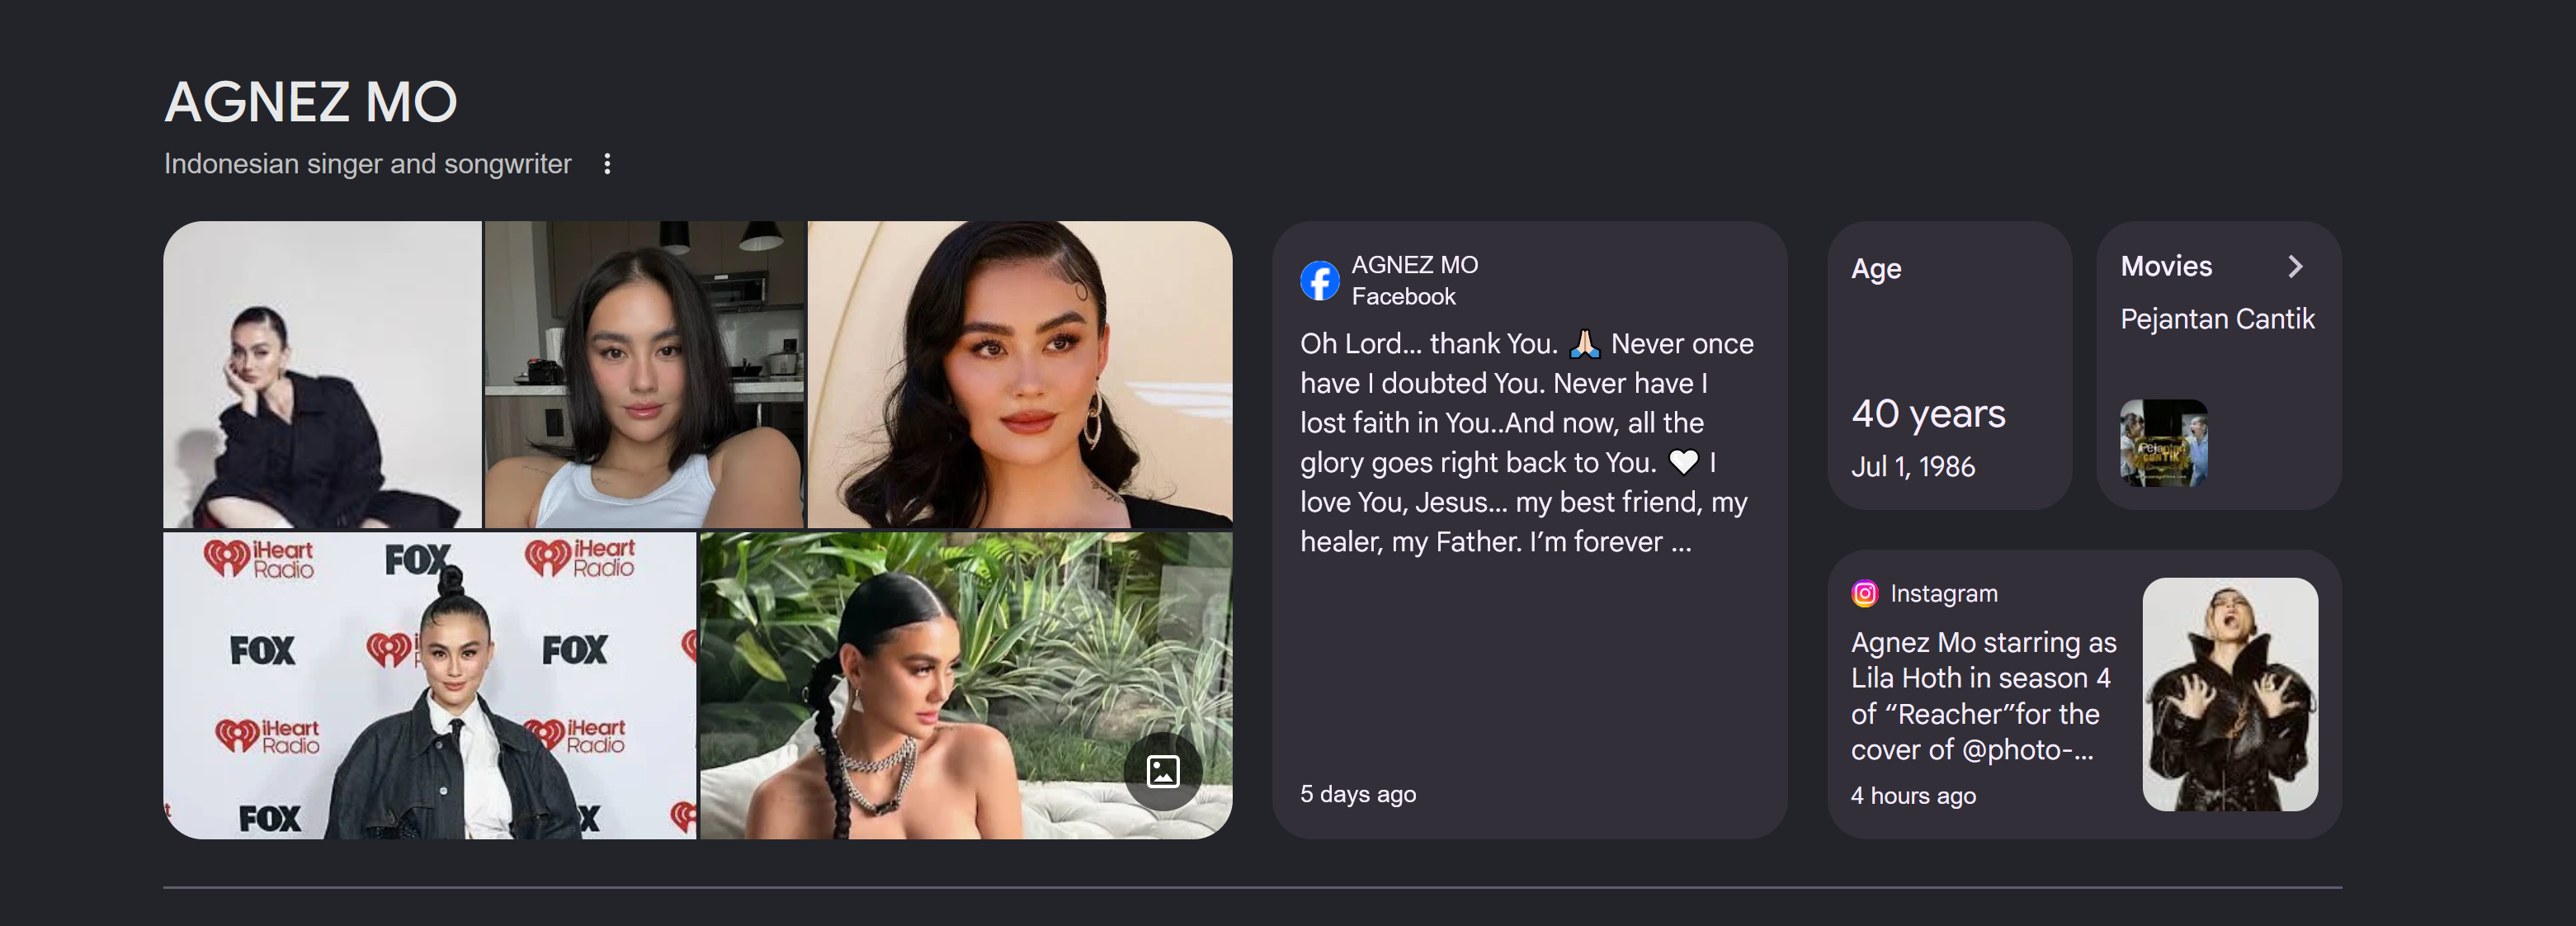The image size is (2576, 926).
Task: Open the image gallery icon overlay
Action: click(1162, 771)
